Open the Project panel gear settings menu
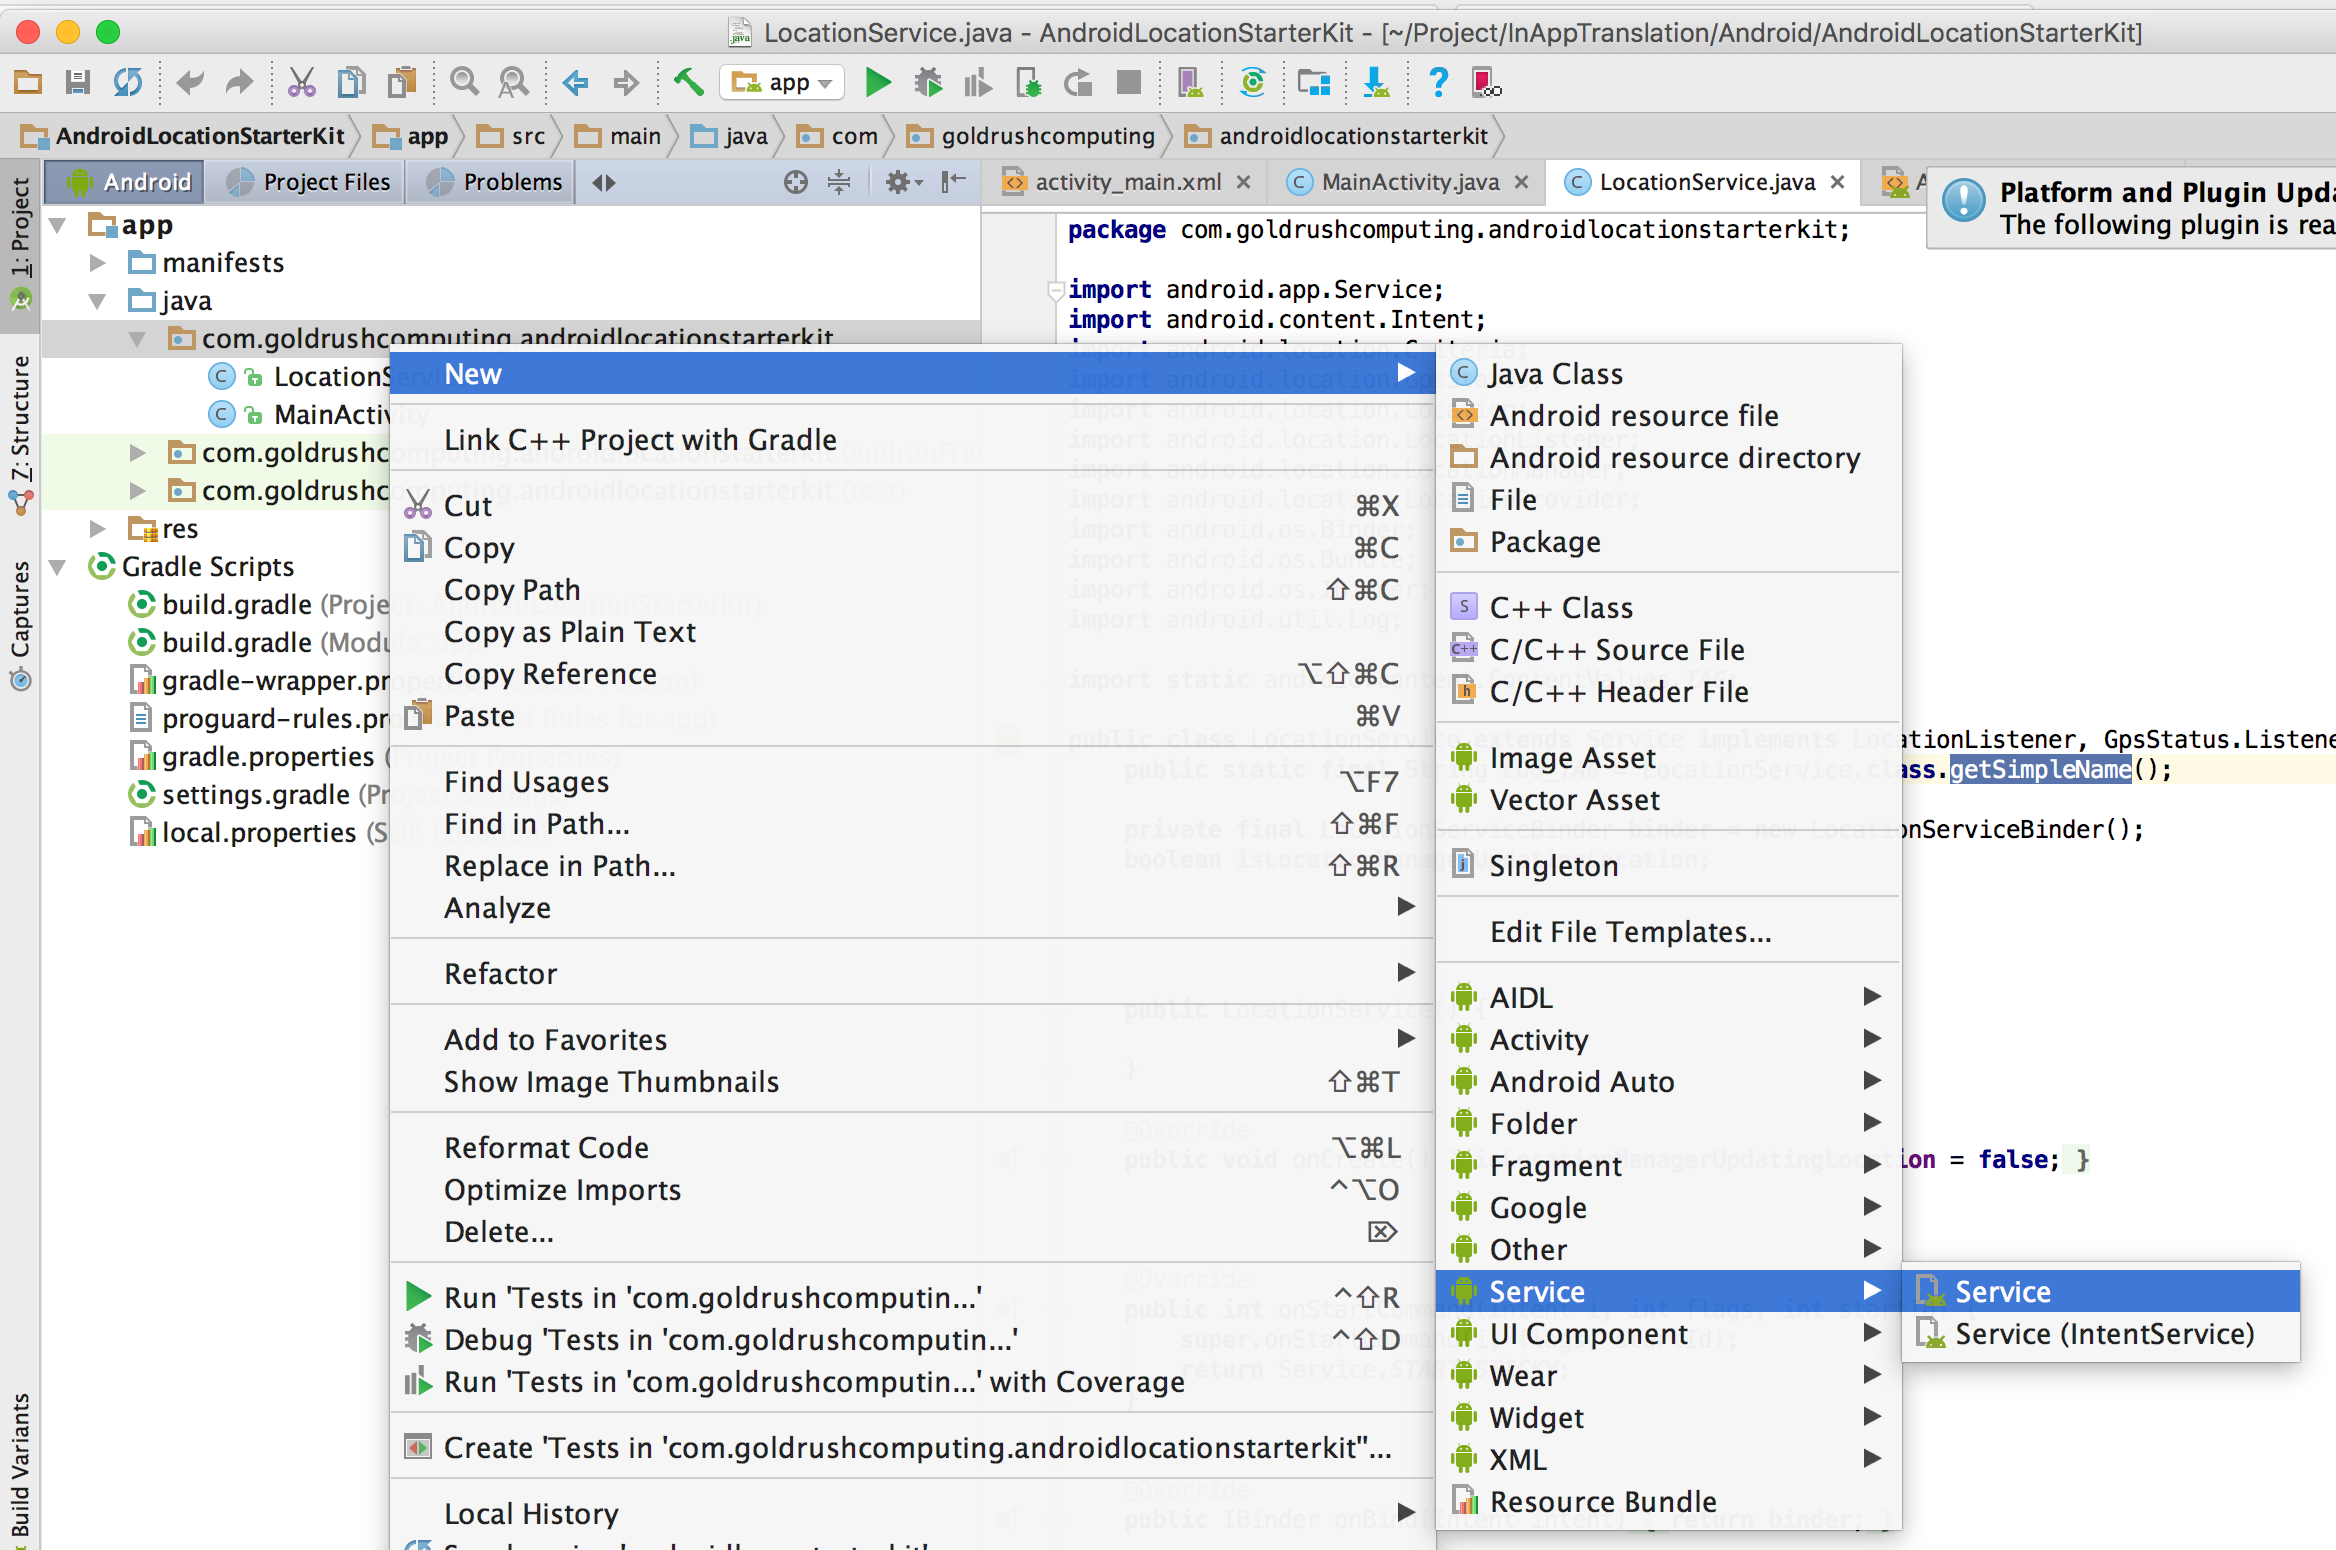Image resolution: width=2336 pixels, height=1550 pixels. coord(903,182)
